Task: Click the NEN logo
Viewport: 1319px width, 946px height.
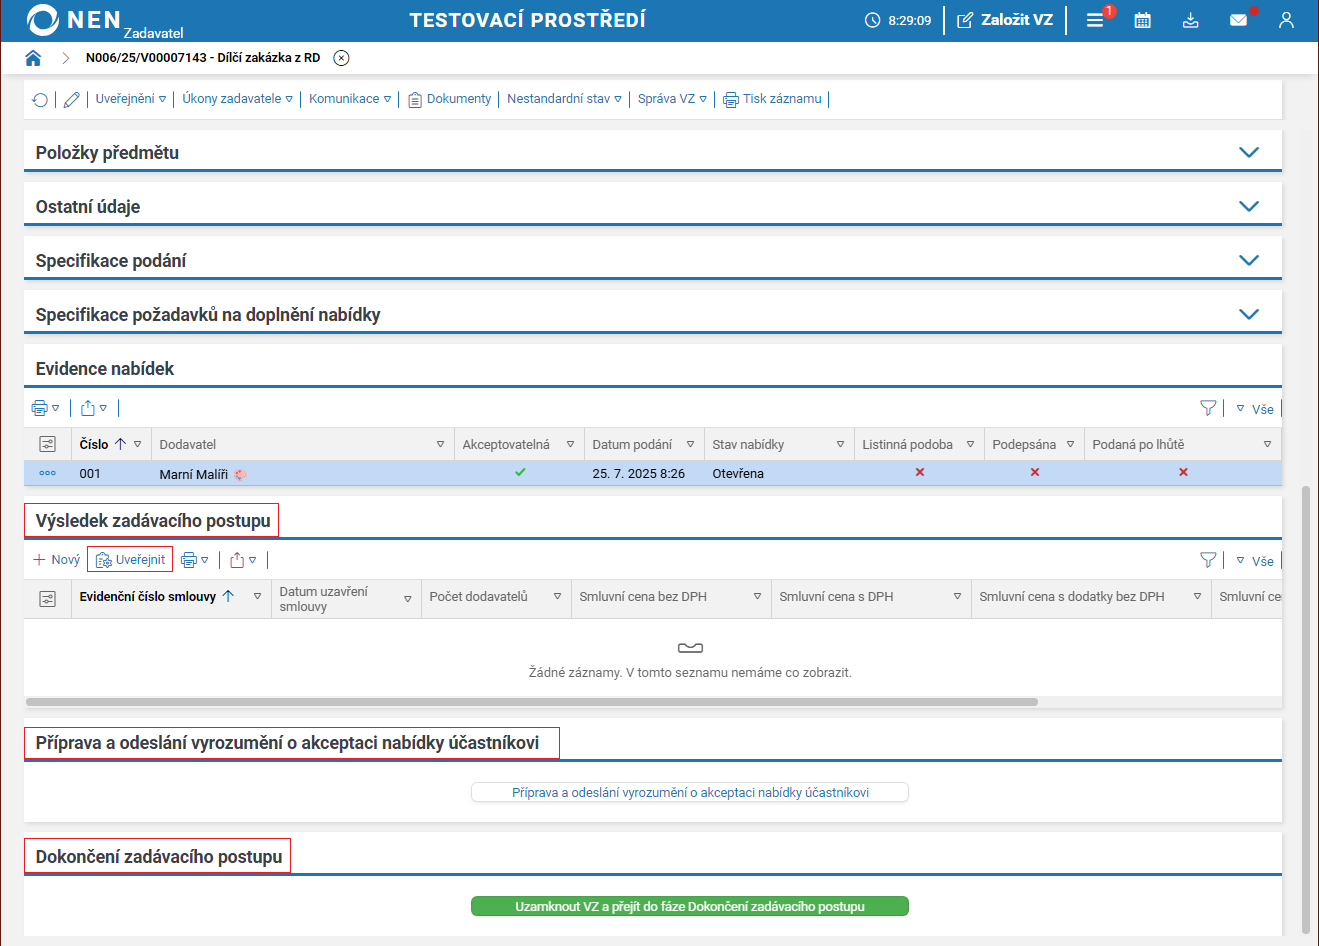Action: coord(74,20)
